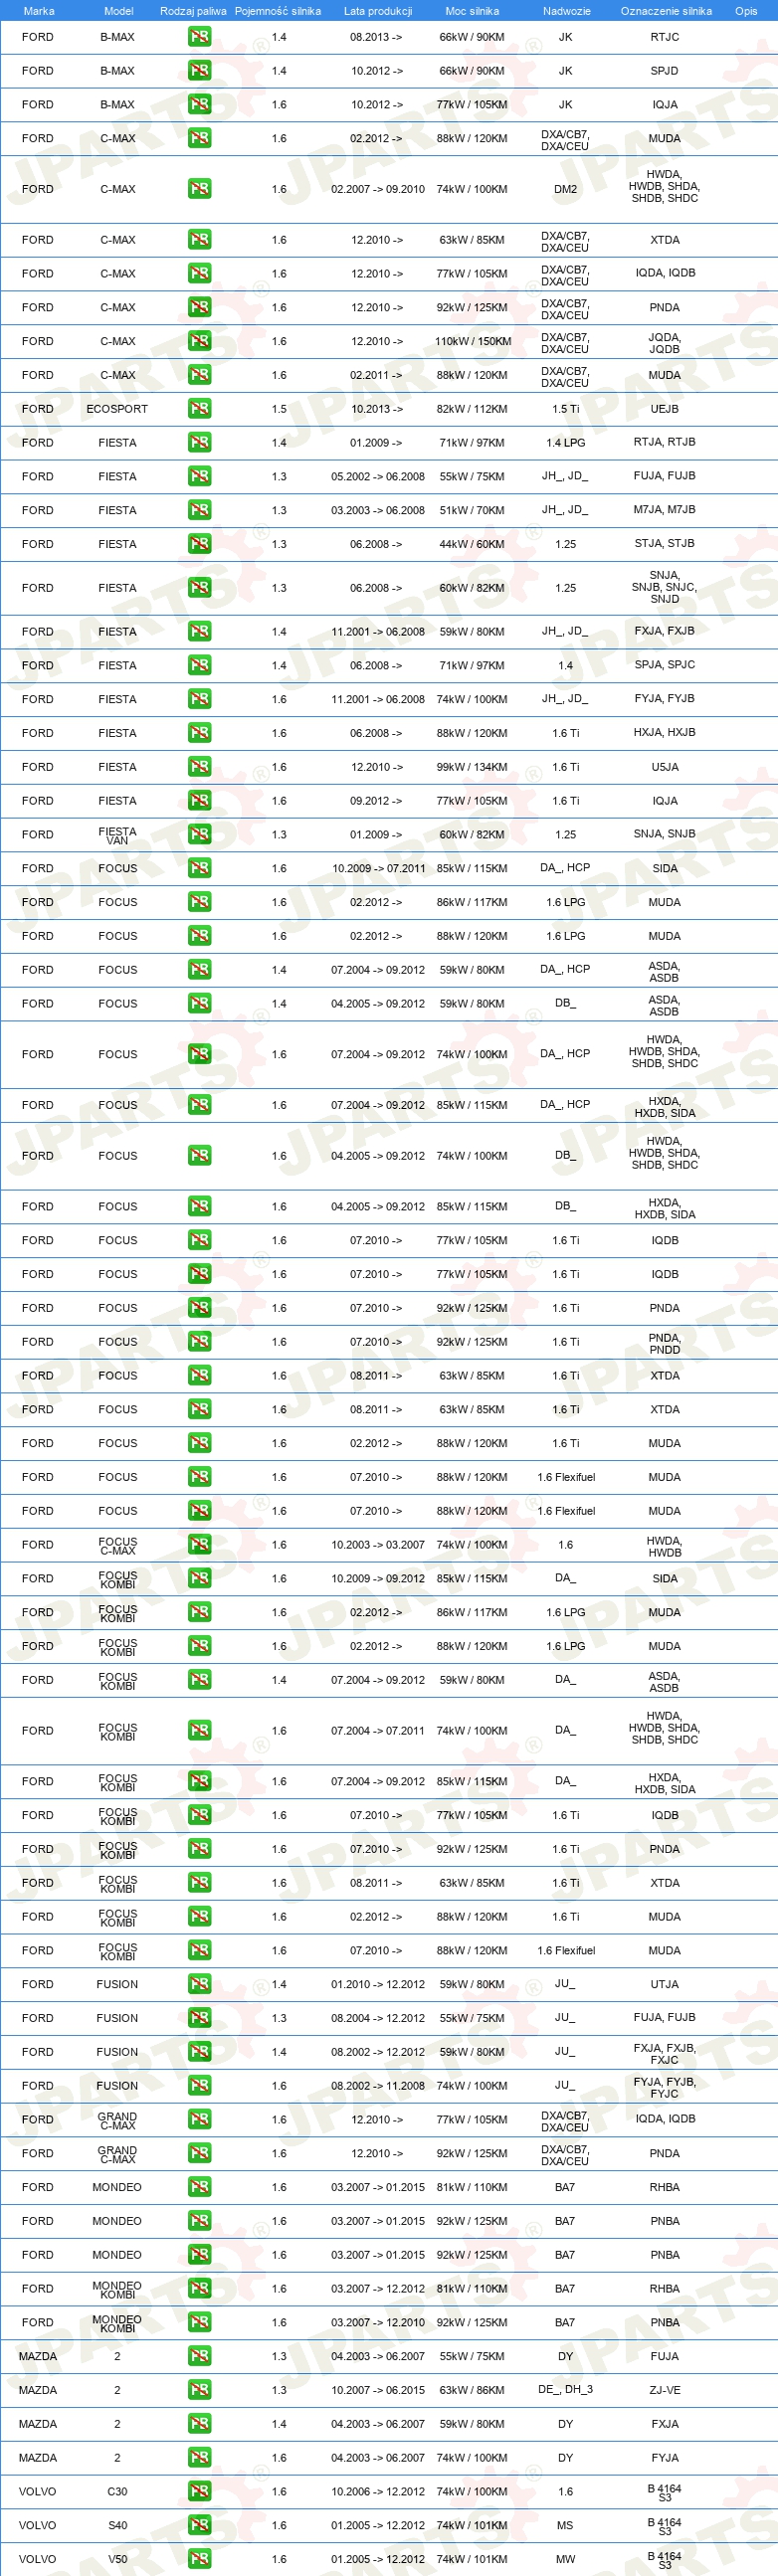Select the UEJB engine code cell
778x2576 pixels.
665,409
